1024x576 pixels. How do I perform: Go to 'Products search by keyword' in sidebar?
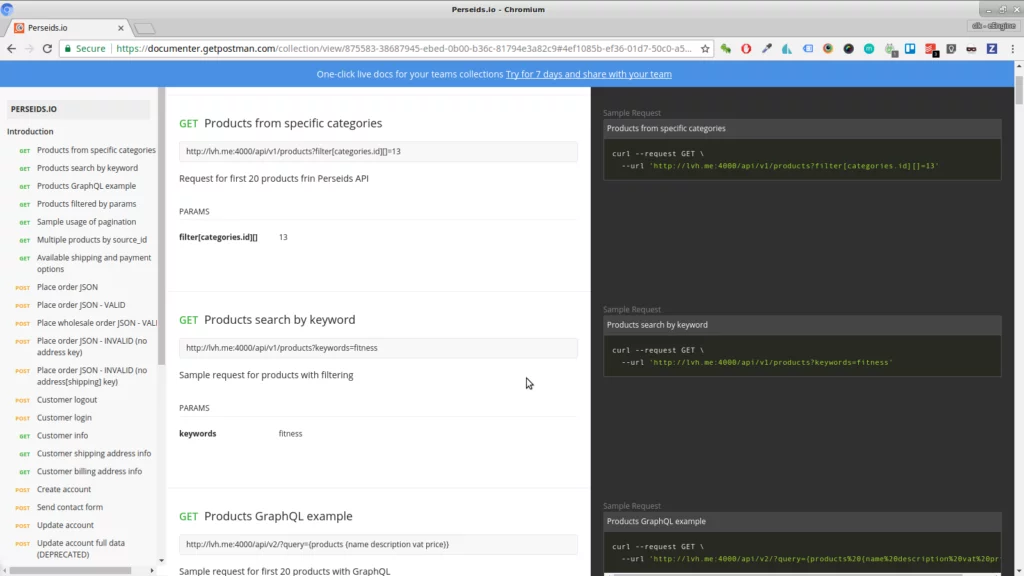(87, 168)
